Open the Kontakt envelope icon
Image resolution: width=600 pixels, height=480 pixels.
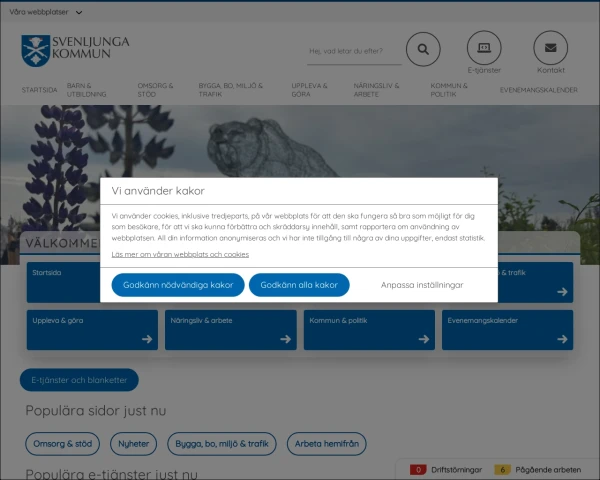pos(551,48)
